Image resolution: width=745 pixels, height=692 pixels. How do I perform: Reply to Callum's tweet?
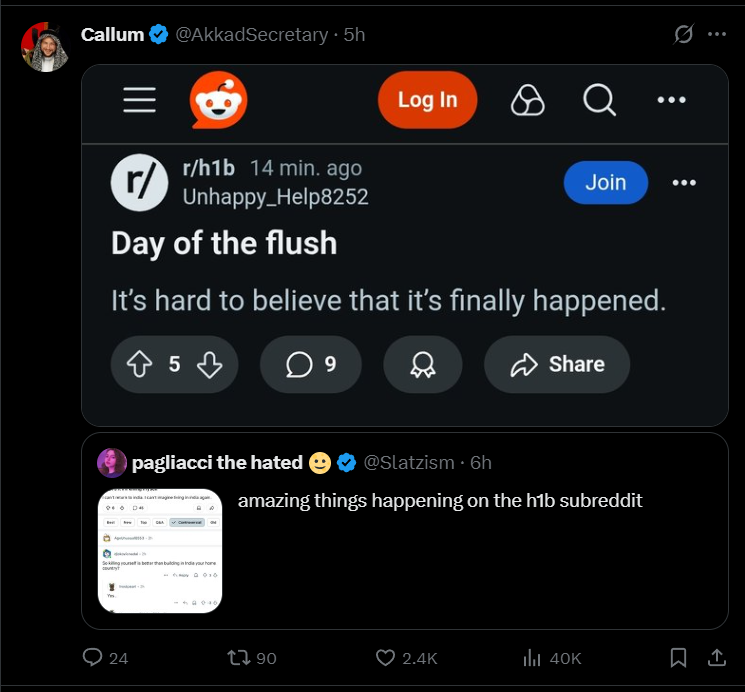pyautogui.click(x=93, y=657)
